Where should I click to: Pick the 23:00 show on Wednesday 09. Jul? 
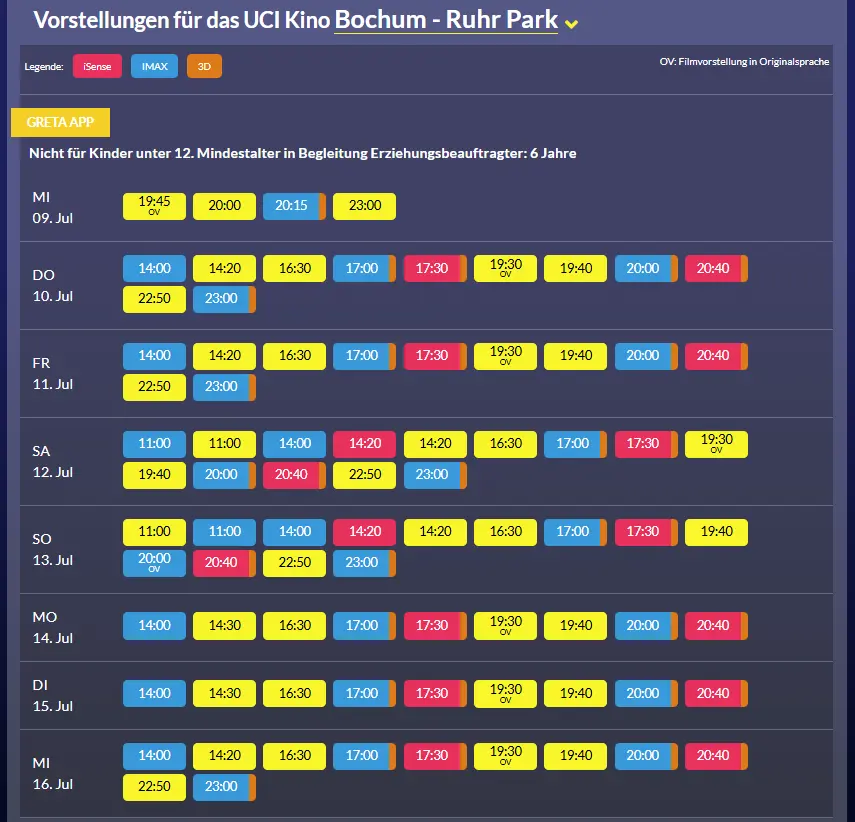(364, 206)
